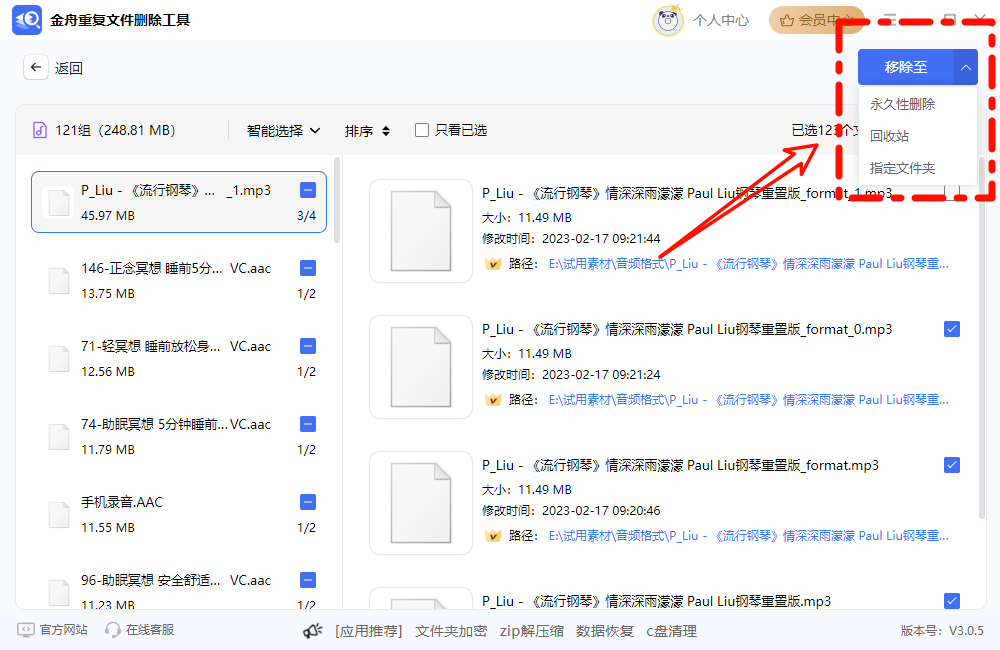This screenshot has width=1000, height=650.
Task: Open the 数据恢复 recommended app link
Action: click(x=605, y=632)
